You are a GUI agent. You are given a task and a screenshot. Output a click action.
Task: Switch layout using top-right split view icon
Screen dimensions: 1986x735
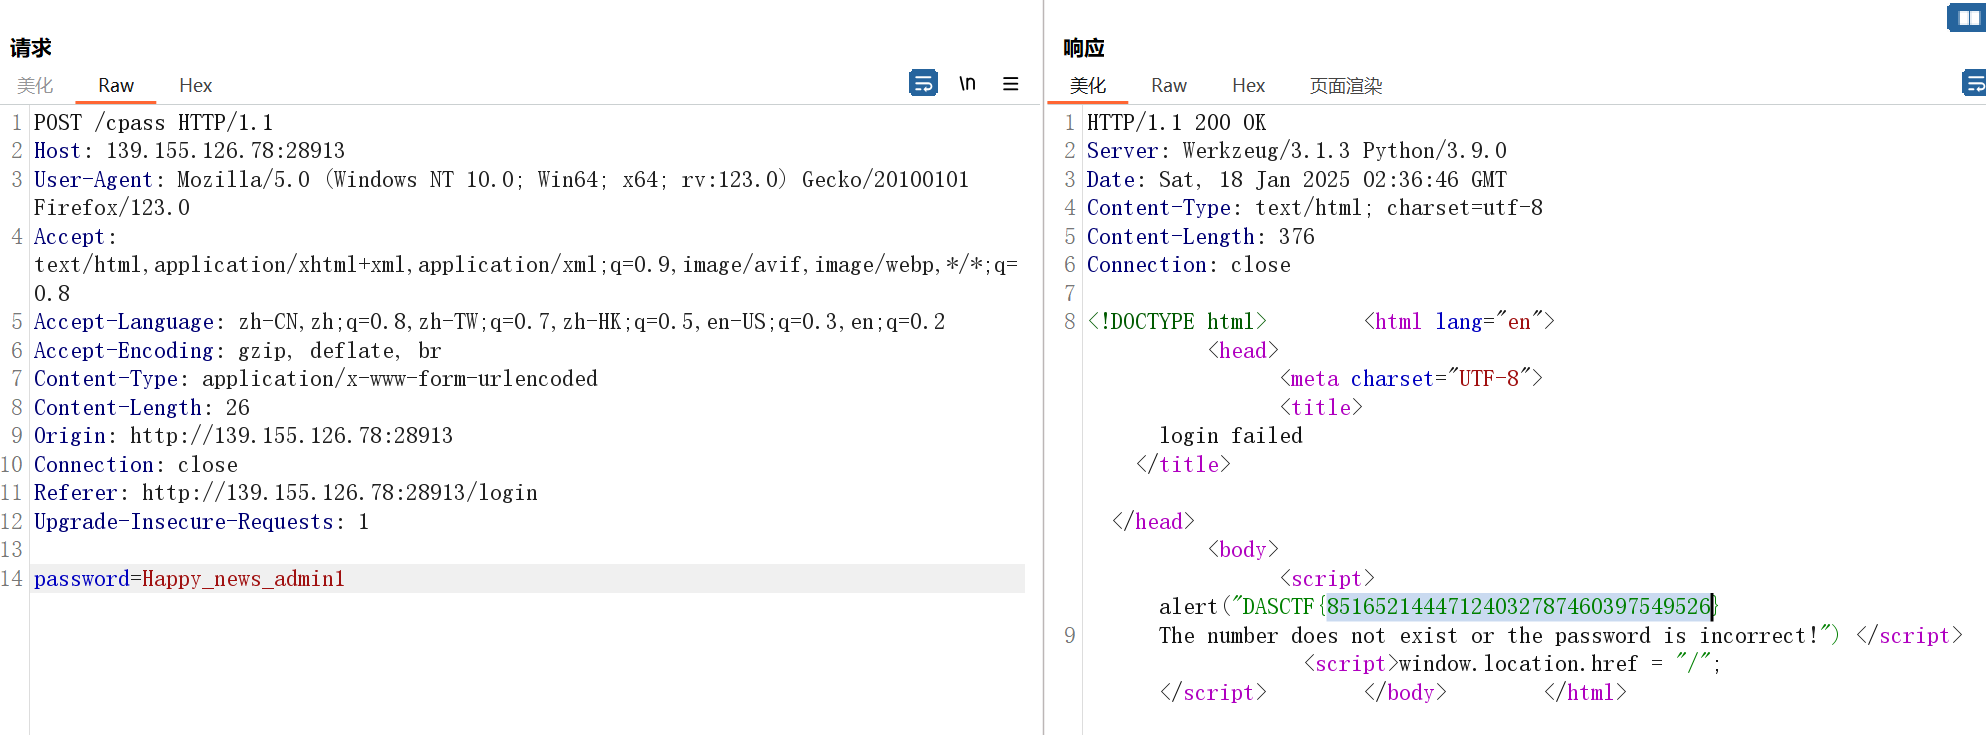(1968, 18)
